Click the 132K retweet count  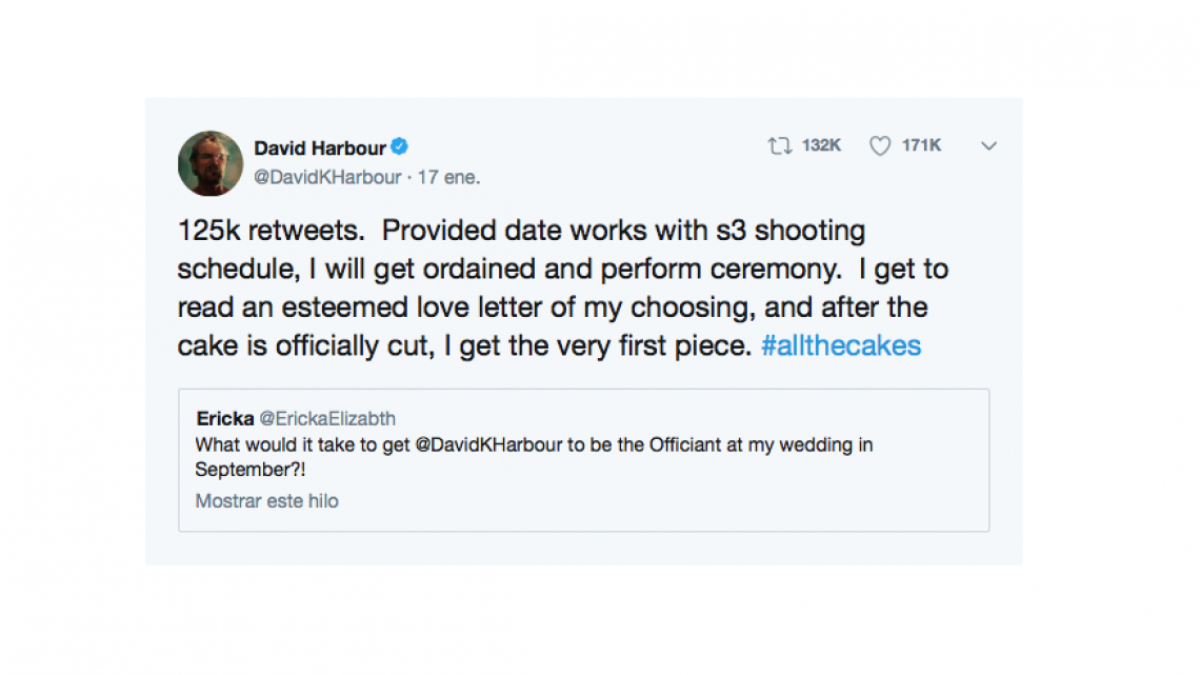[x=821, y=145]
